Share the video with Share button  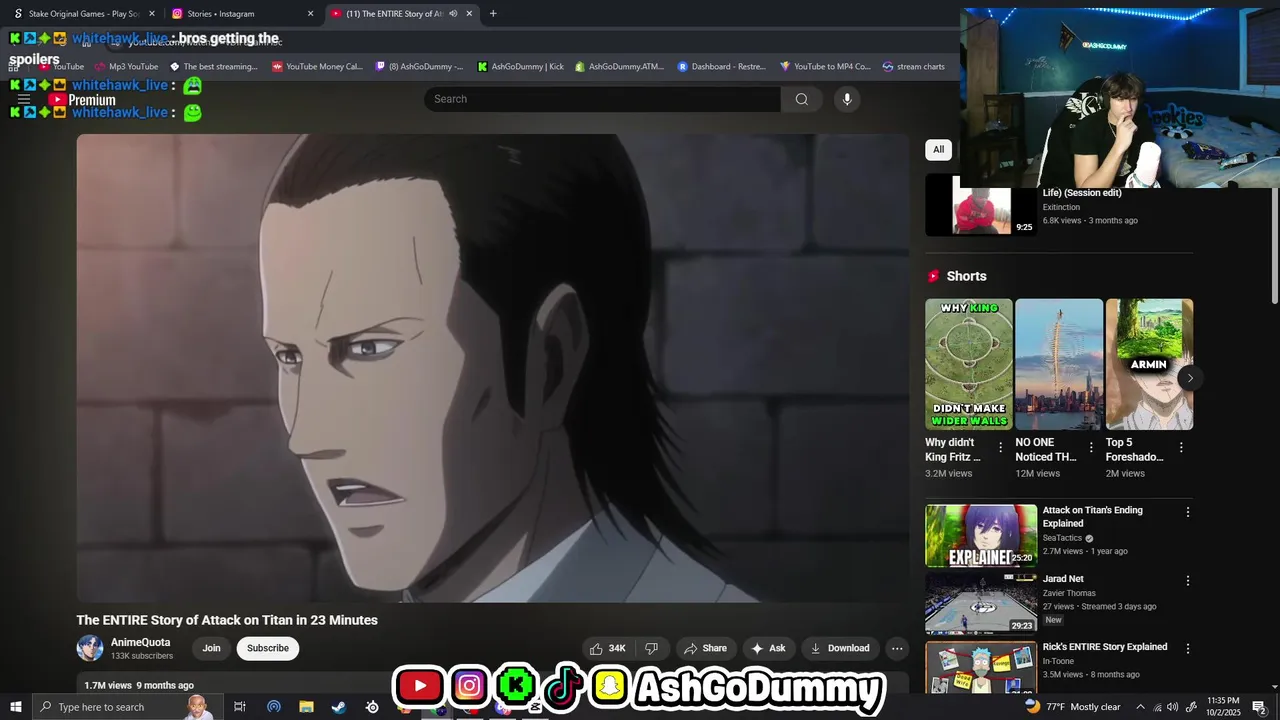(x=705, y=648)
